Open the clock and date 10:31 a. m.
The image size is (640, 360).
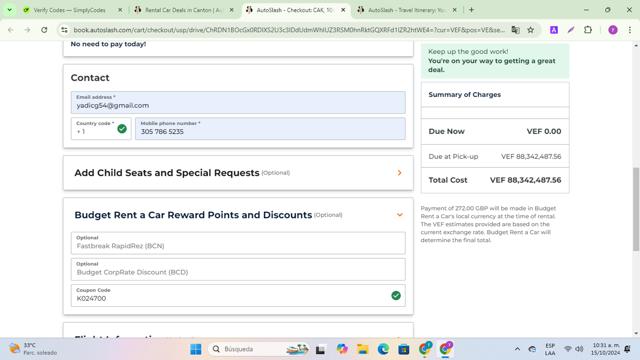click(606, 349)
